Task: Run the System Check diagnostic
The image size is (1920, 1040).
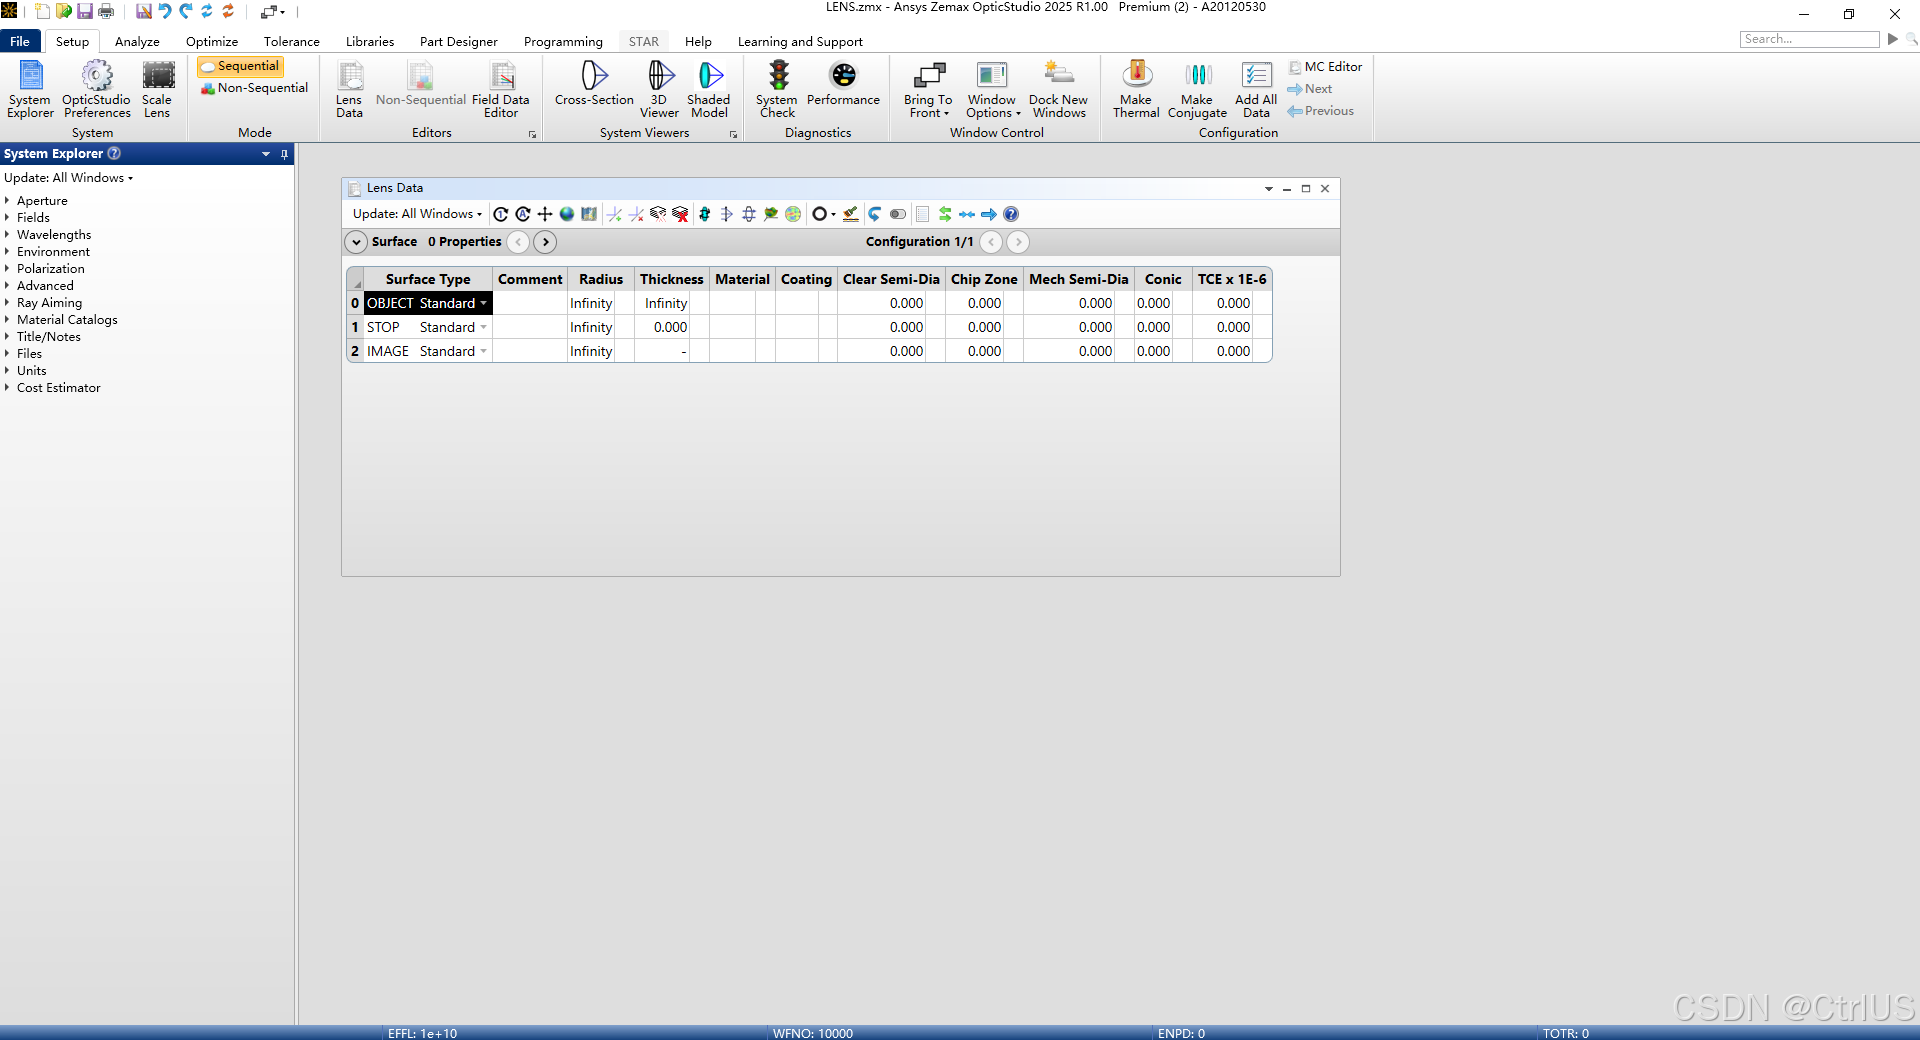Action: coord(777,89)
